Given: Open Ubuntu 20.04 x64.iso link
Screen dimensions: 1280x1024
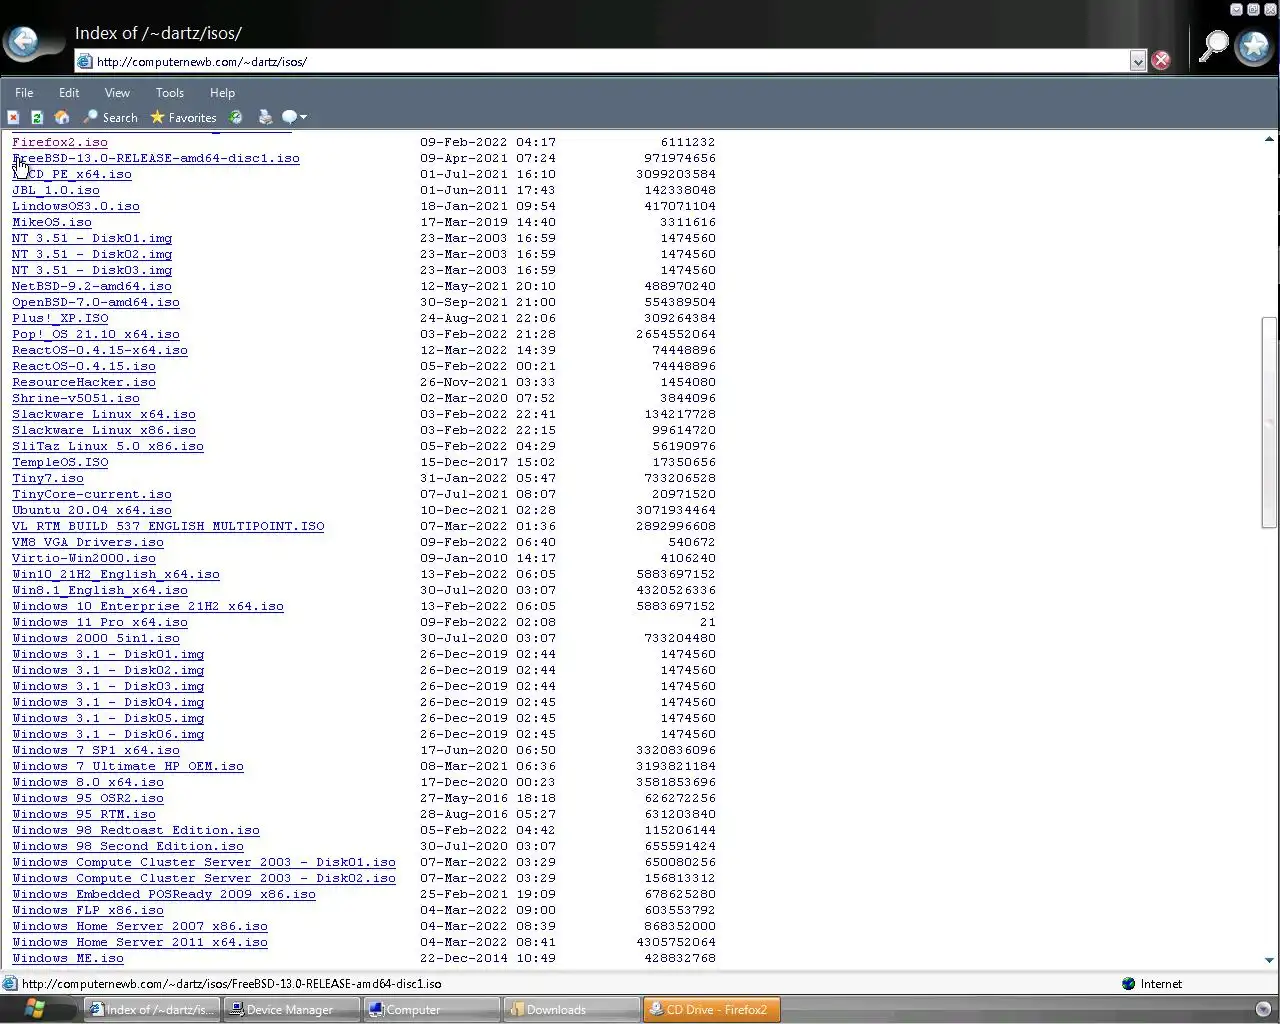Looking at the screenshot, I should [x=92, y=510].
